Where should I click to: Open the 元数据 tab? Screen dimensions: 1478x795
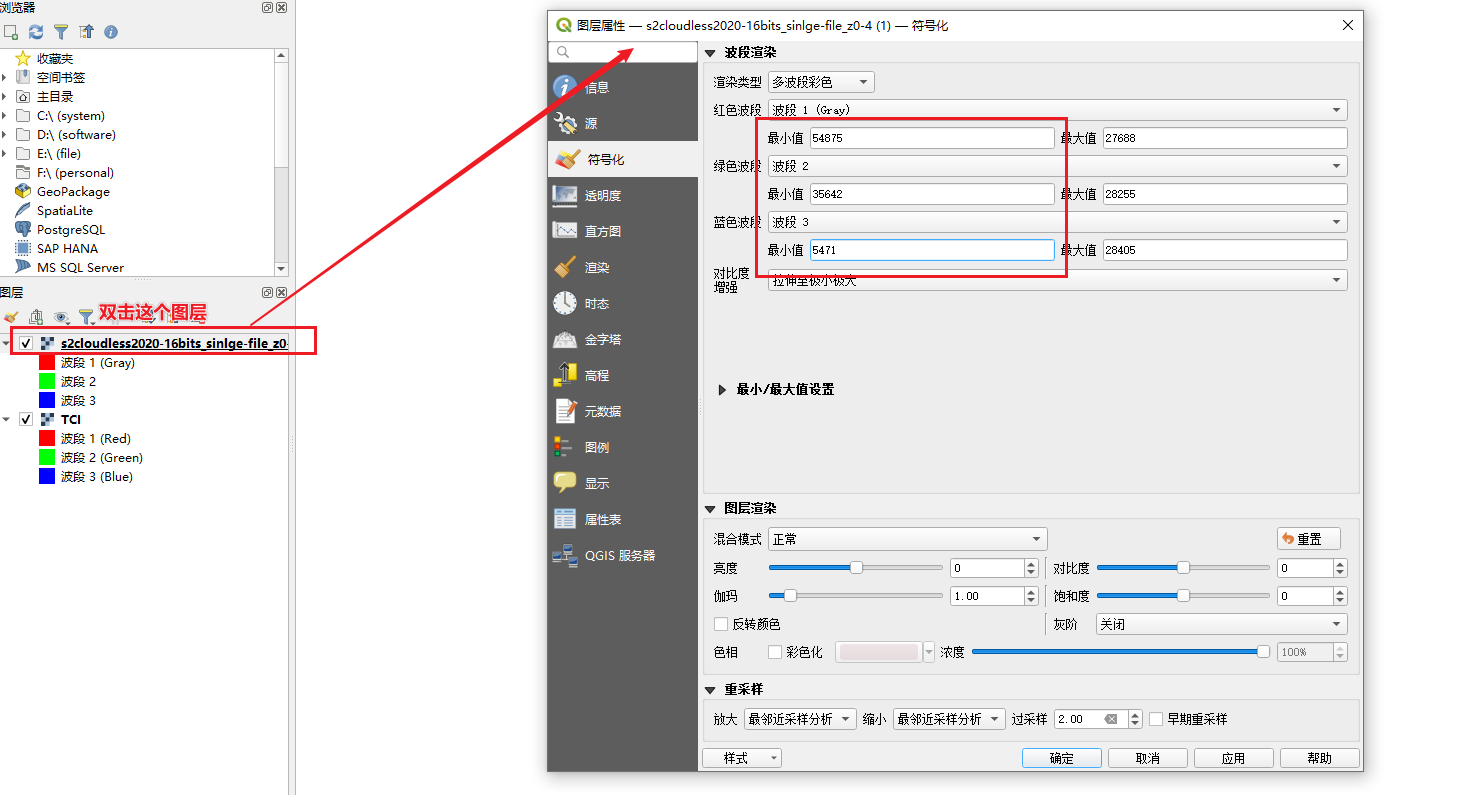(x=623, y=411)
